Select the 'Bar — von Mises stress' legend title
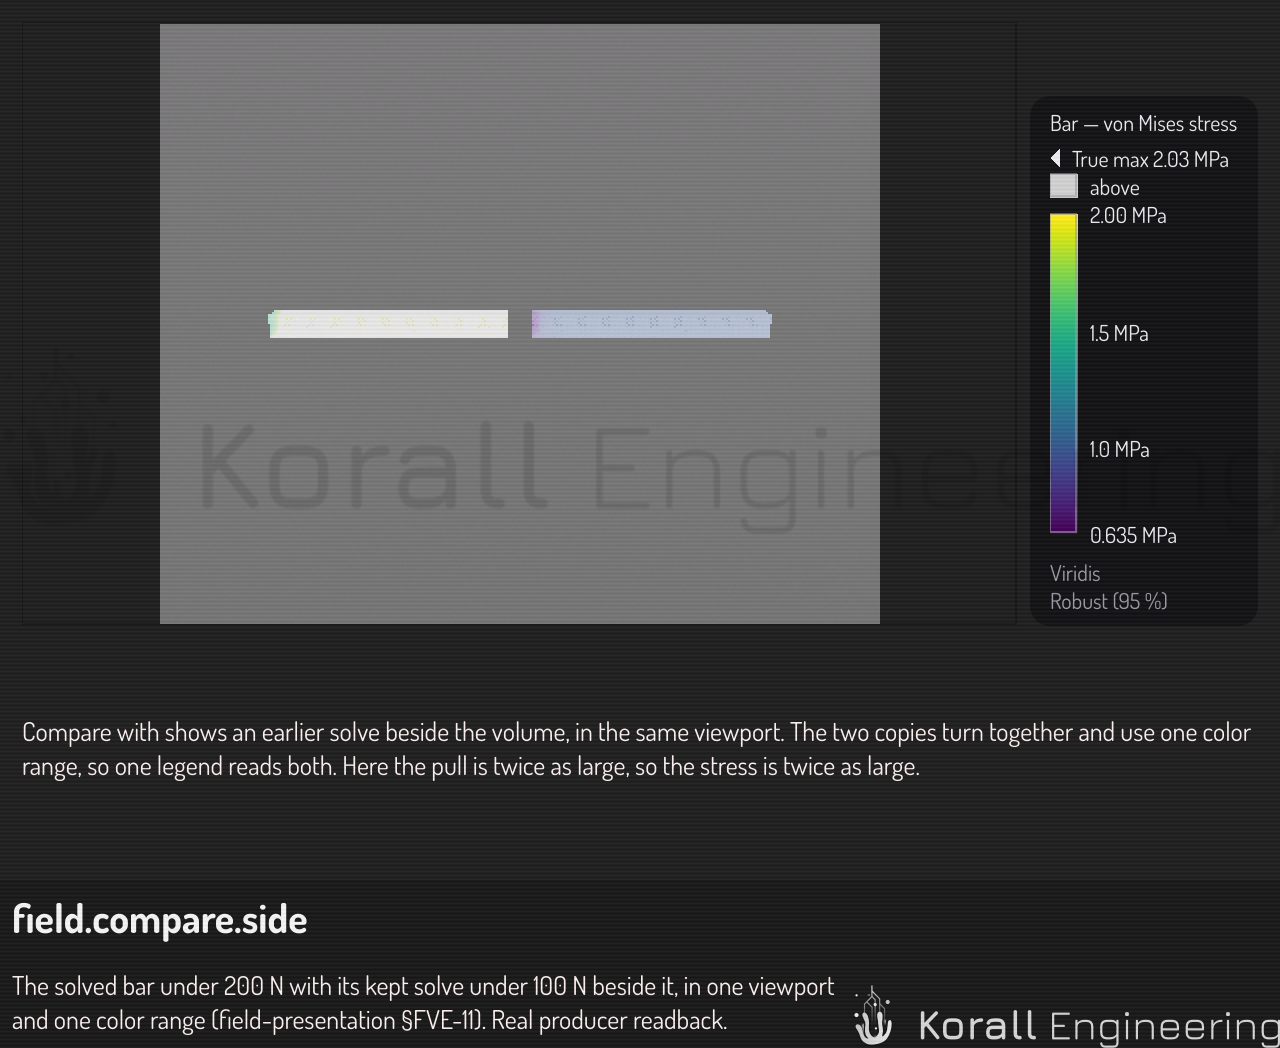 [1143, 124]
